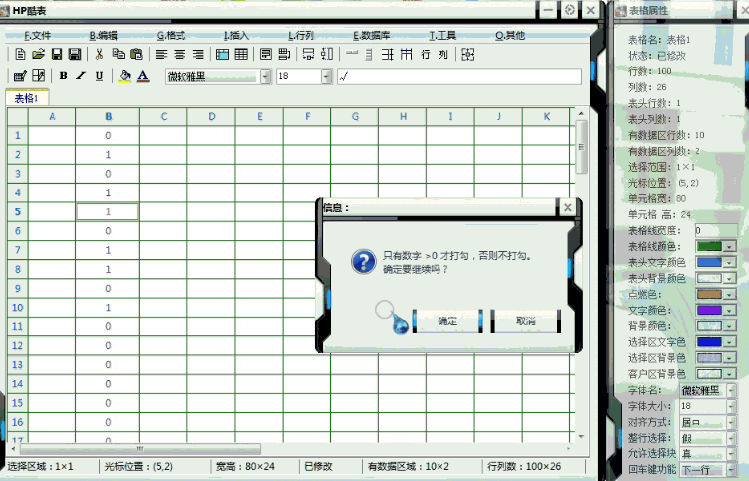The image size is (749, 481).
Task: Confirm the dialog with 确定
Action: [x=448, y=321]
